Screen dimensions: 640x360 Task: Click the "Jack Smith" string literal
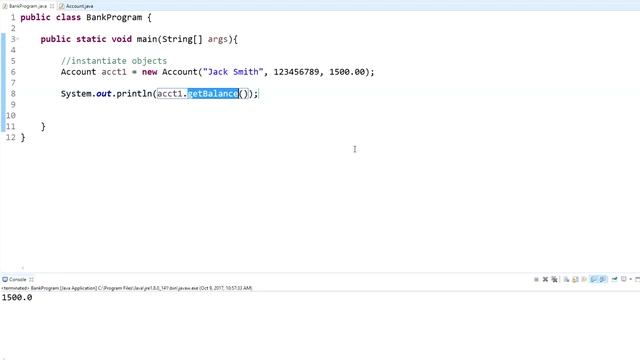[x=233, y=72]
